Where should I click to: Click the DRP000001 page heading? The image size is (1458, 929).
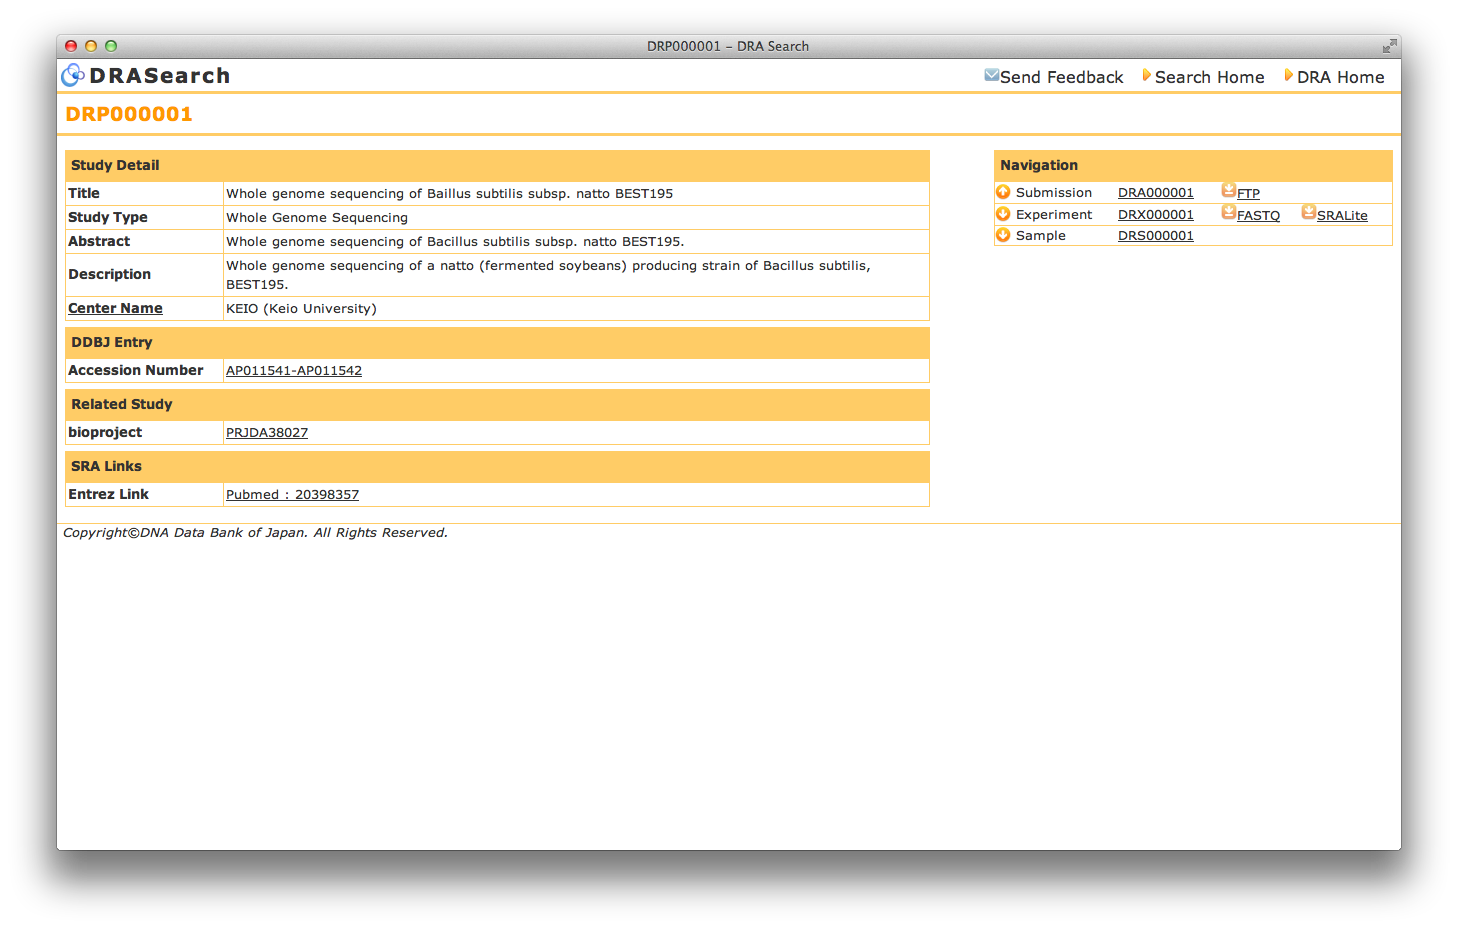coord(129,114)
